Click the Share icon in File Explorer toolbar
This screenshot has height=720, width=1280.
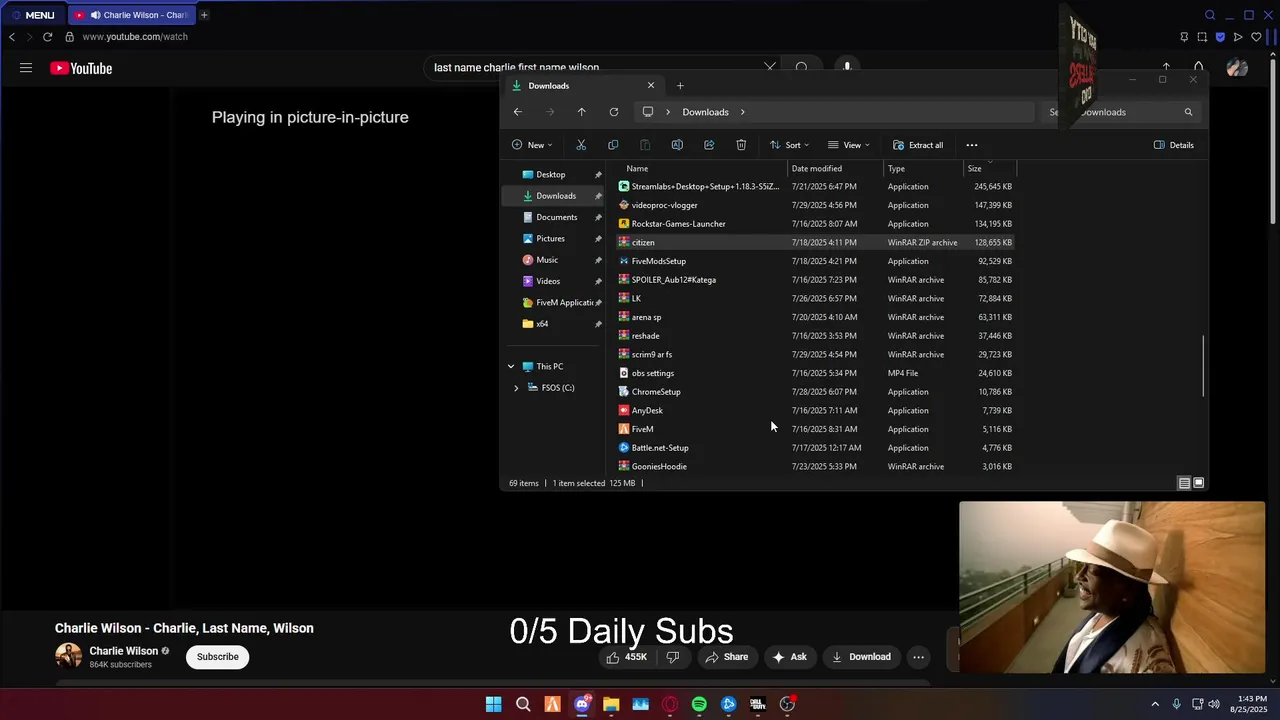[x=709, y=145]
